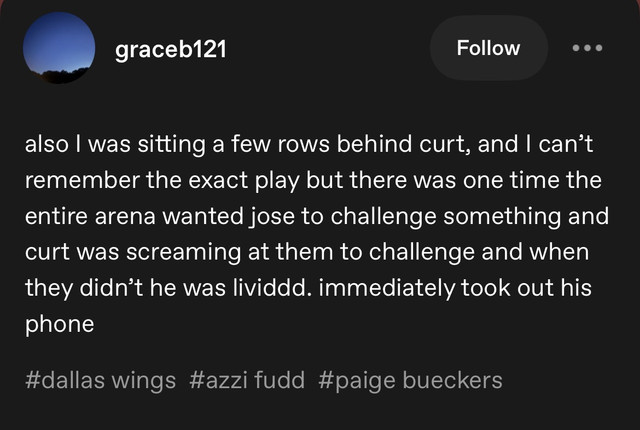Viewport: 640px width, 430px height.
Task: Click the line starting 'they didn't he was'
Action: tap(309, 288)
